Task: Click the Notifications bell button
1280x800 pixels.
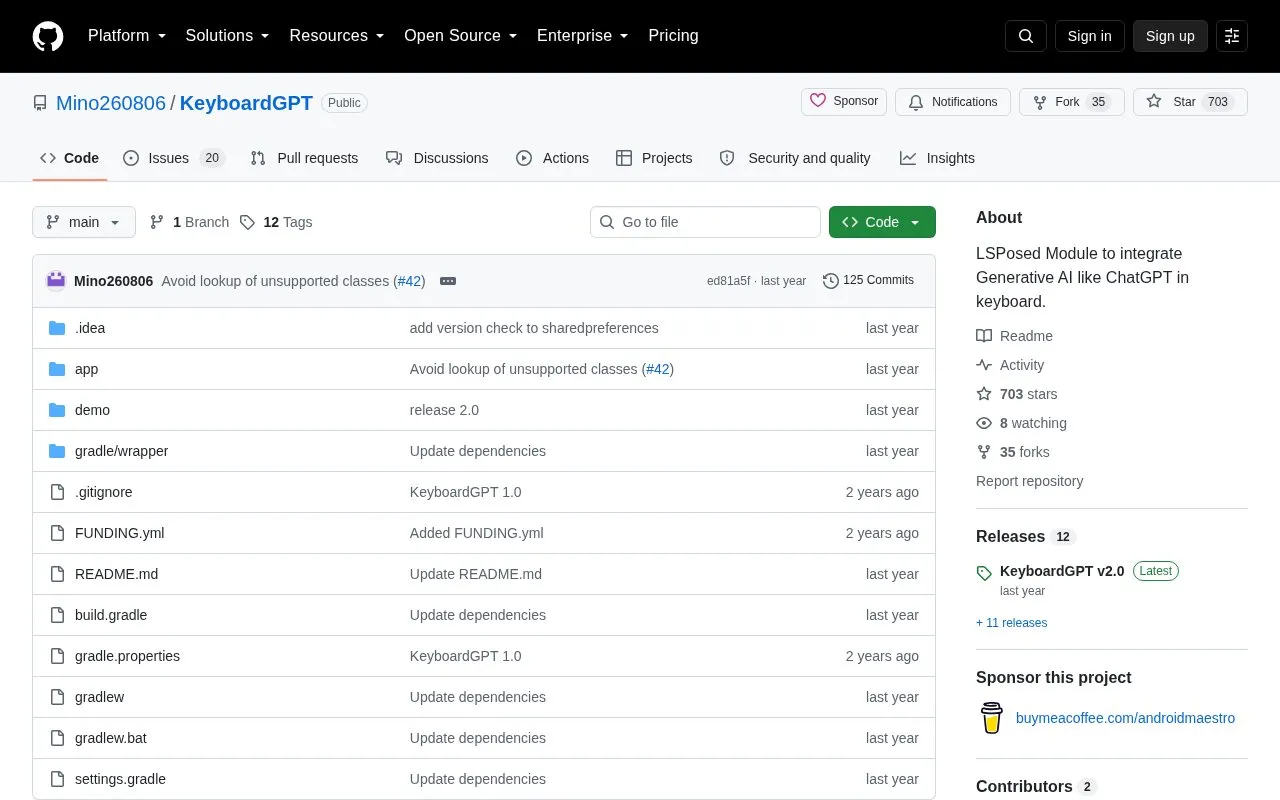Action: 953,102
